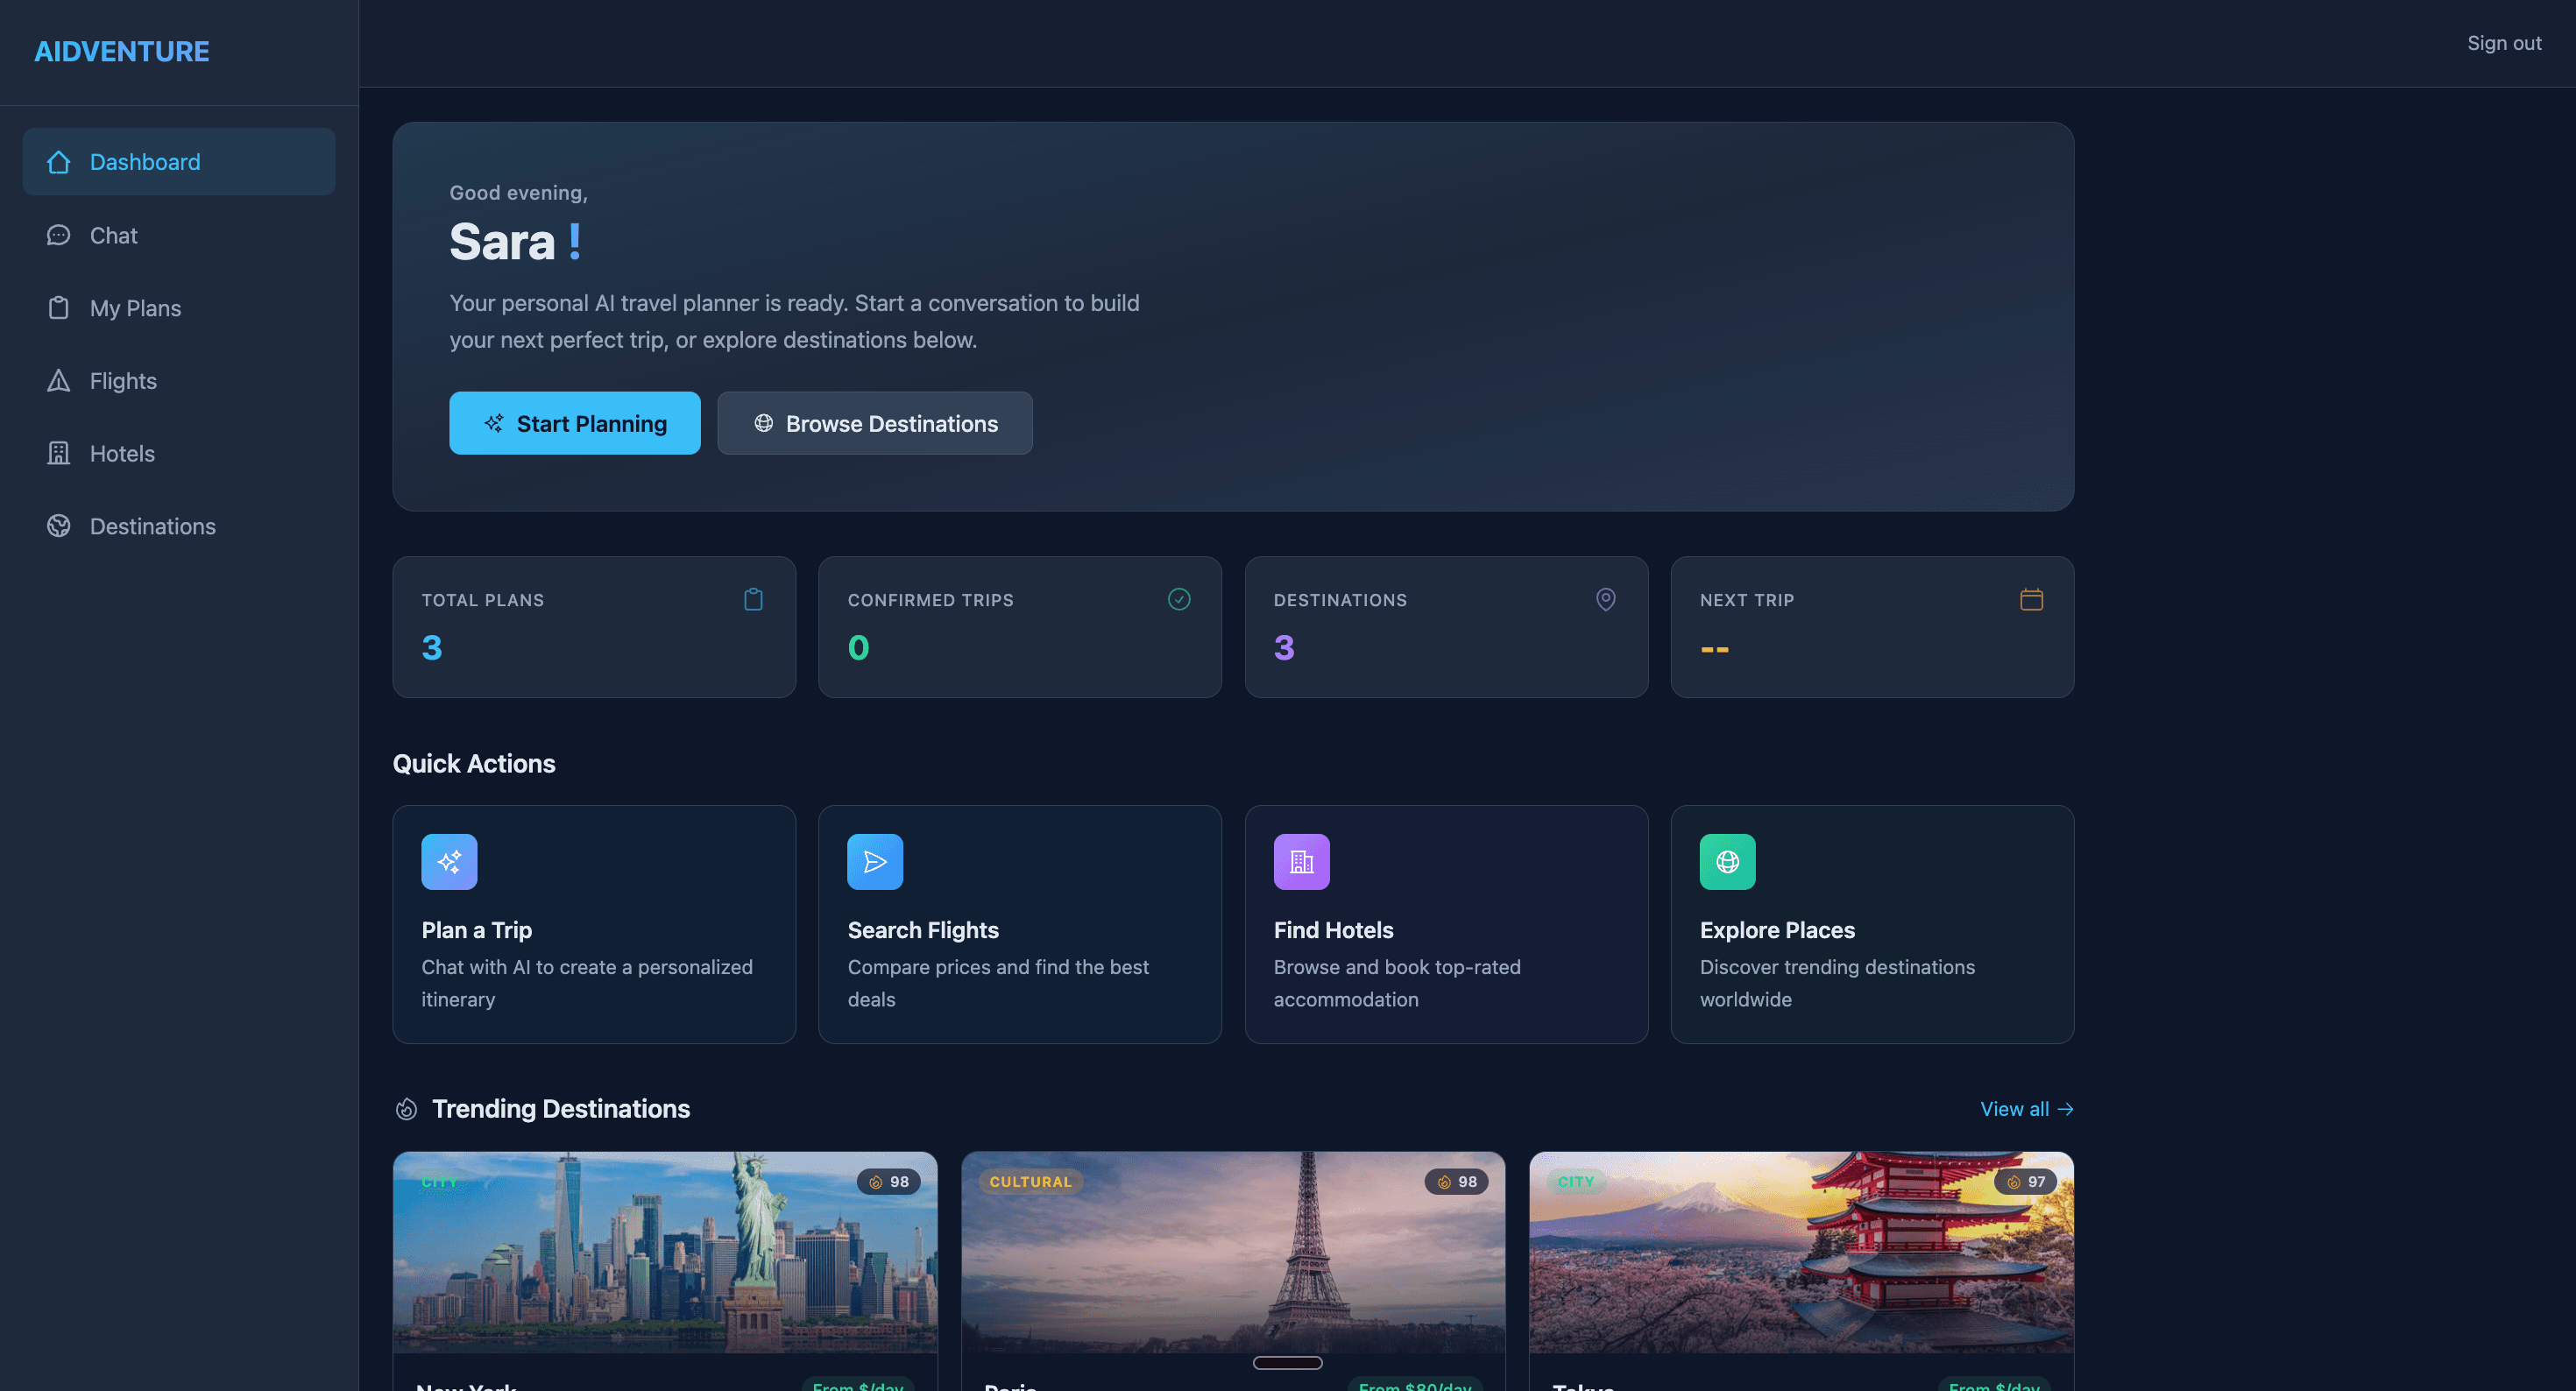Click View all trending destinations
Image resolution: width=2576 pixels, height=1391 pixels.
(x=2026, y=1109)
